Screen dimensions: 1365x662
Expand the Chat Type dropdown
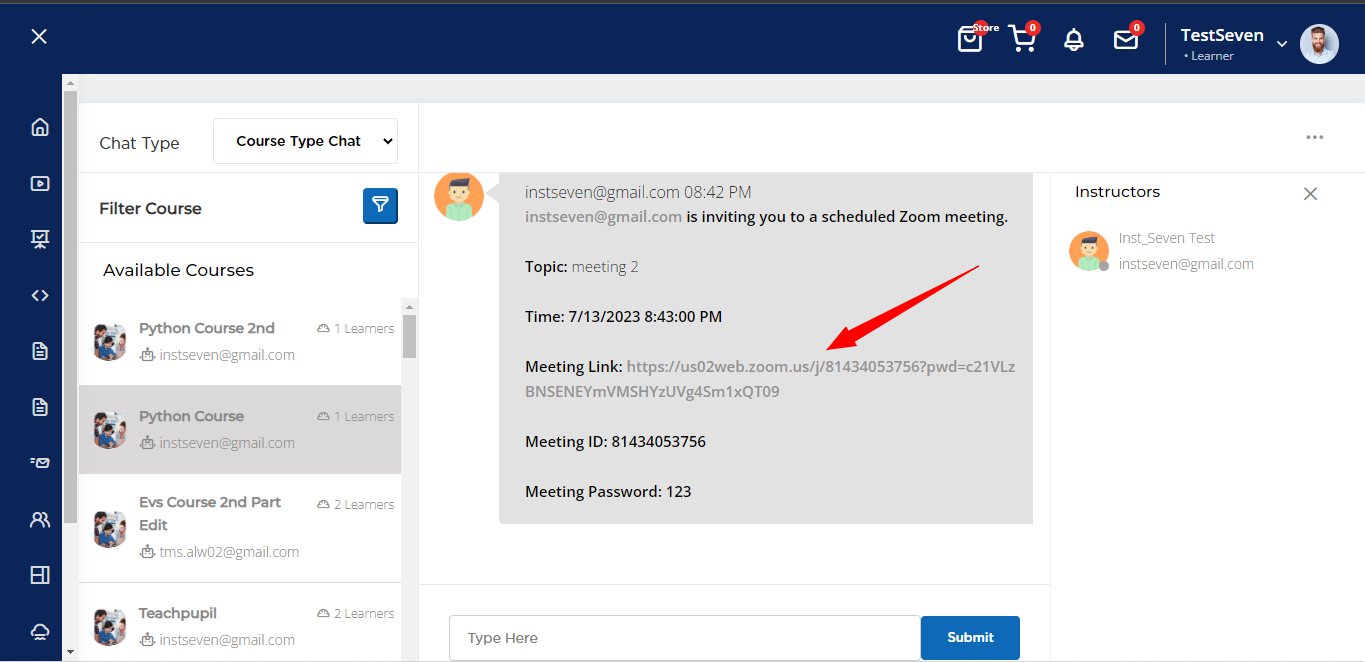click(x=305, y=141)
